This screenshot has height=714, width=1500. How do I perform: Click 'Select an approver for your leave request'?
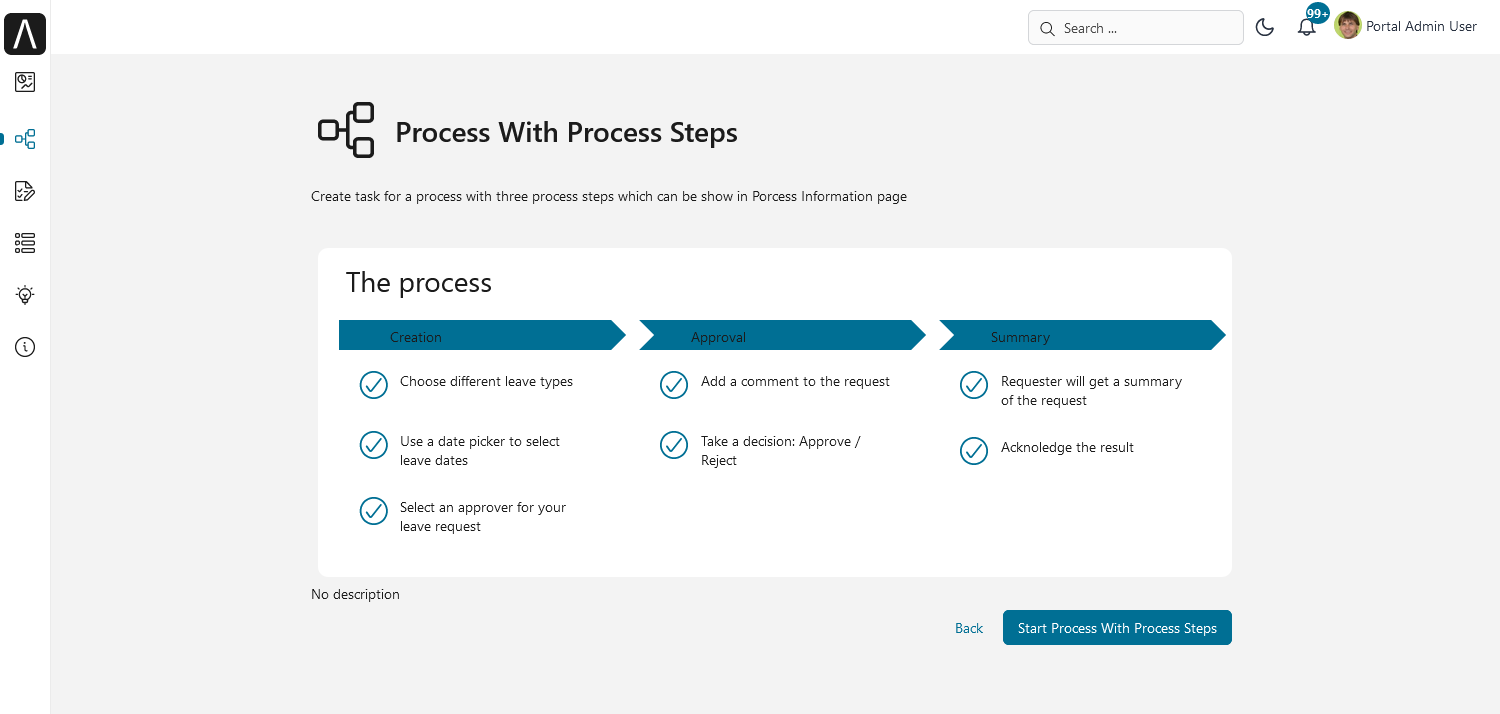click(483, 517)
